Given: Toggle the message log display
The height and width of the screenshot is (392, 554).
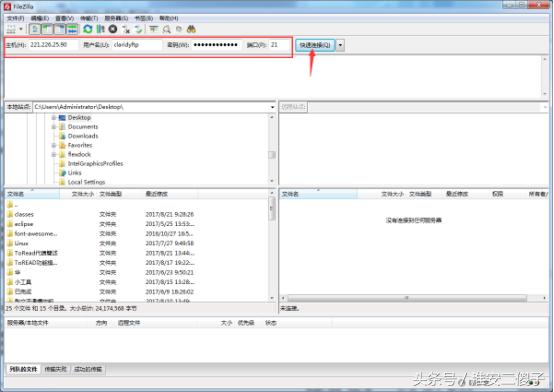Looking at the screenshot, I should (x=35, y=29).
